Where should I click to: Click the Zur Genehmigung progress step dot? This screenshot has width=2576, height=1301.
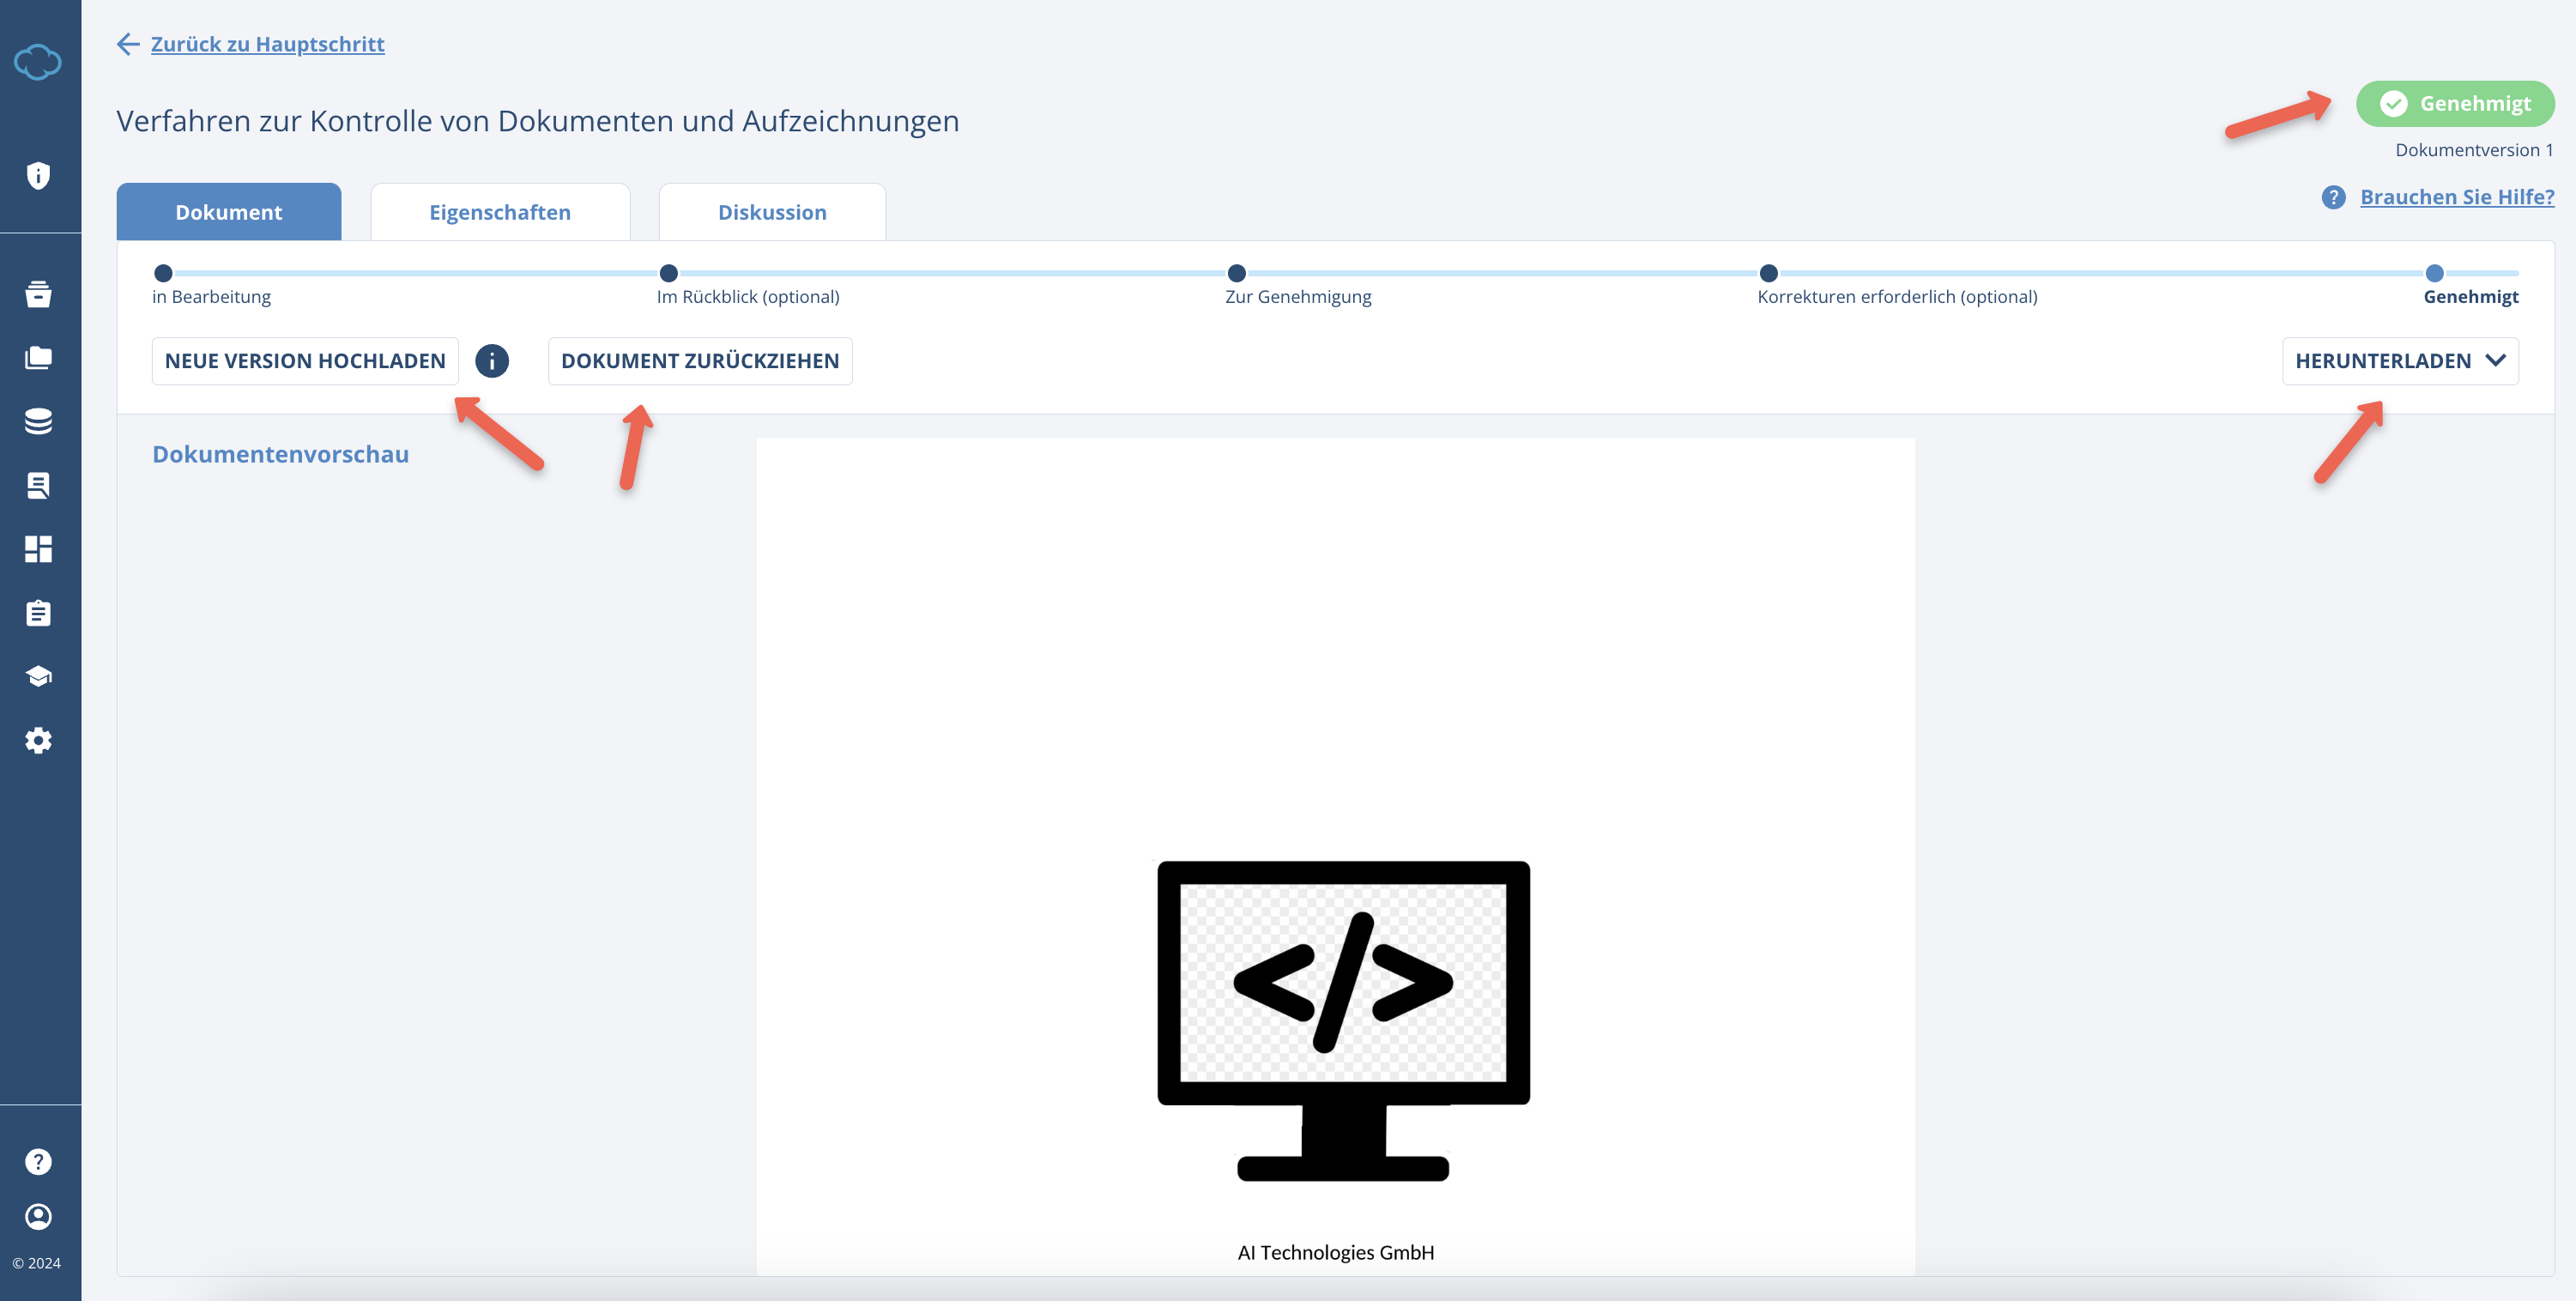[1236, 272]
